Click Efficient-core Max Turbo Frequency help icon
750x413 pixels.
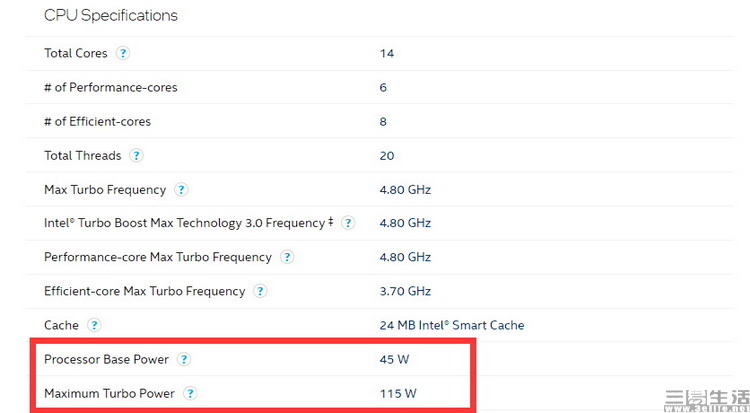pyautogui.click(x=260, y=291)
